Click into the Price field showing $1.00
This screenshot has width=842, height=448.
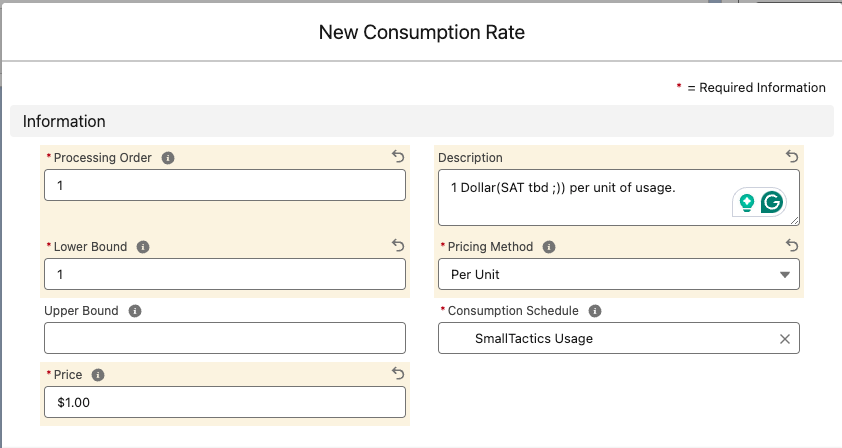(224, 402)
